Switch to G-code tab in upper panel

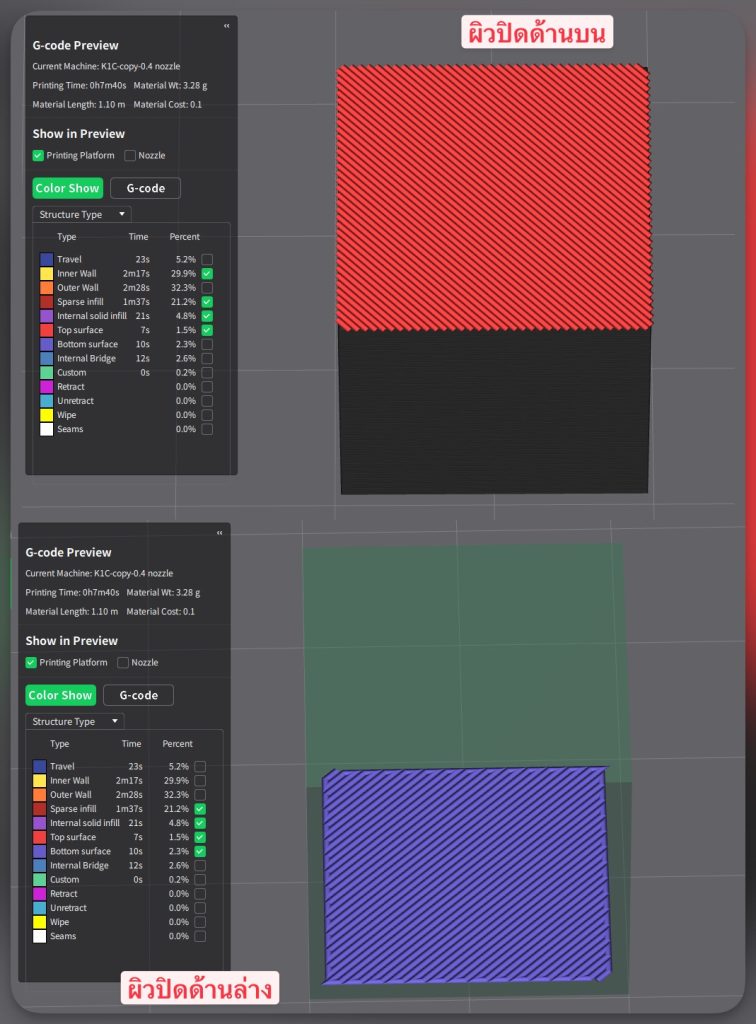tap(145, 188)
